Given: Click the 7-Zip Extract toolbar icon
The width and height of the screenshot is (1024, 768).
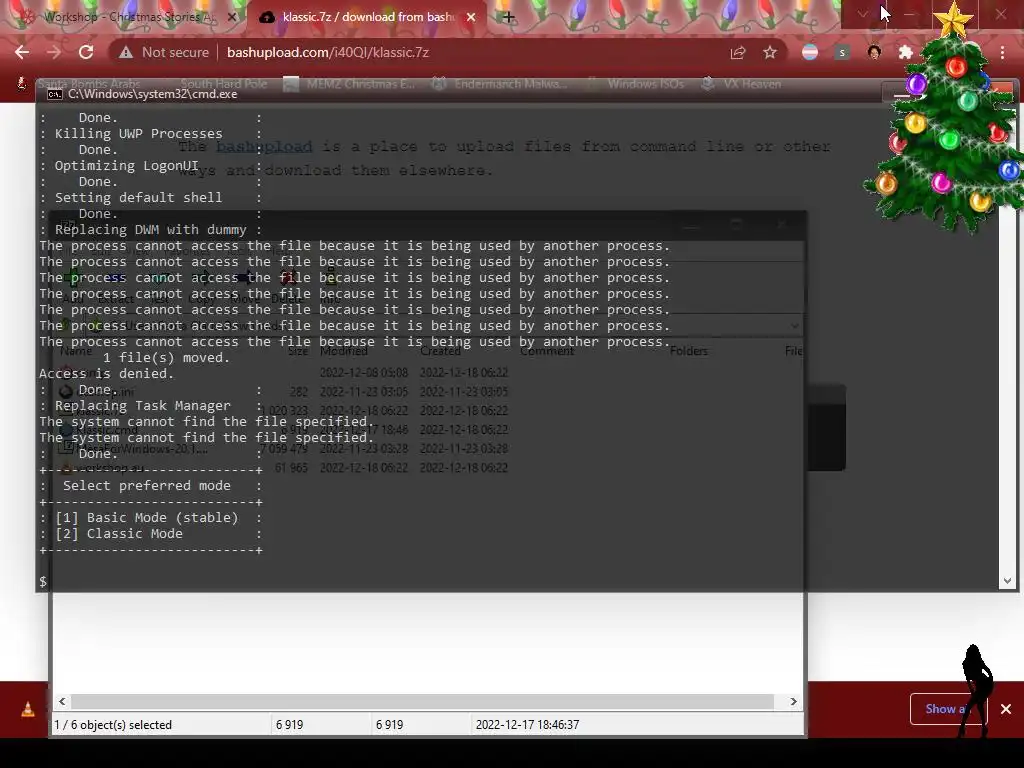Looking at the screenshot, I should (x=115, y=278).
